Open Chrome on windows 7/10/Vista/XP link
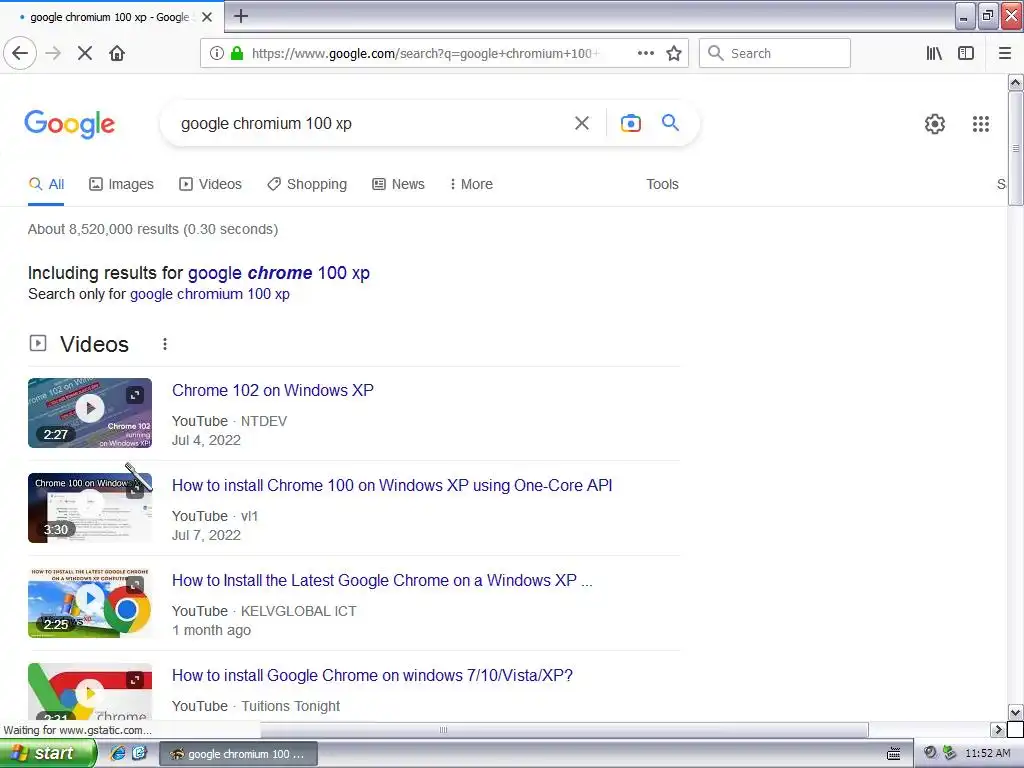This screenshot has height=768, width=1024. pos(372,675)
